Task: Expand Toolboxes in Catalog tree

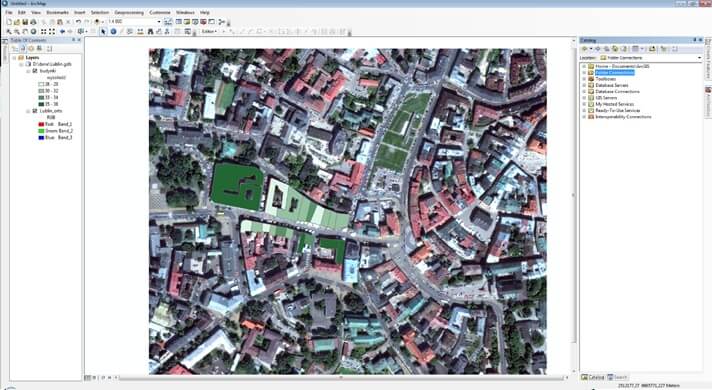Action: pyautogui.click(x=584, y=79)
